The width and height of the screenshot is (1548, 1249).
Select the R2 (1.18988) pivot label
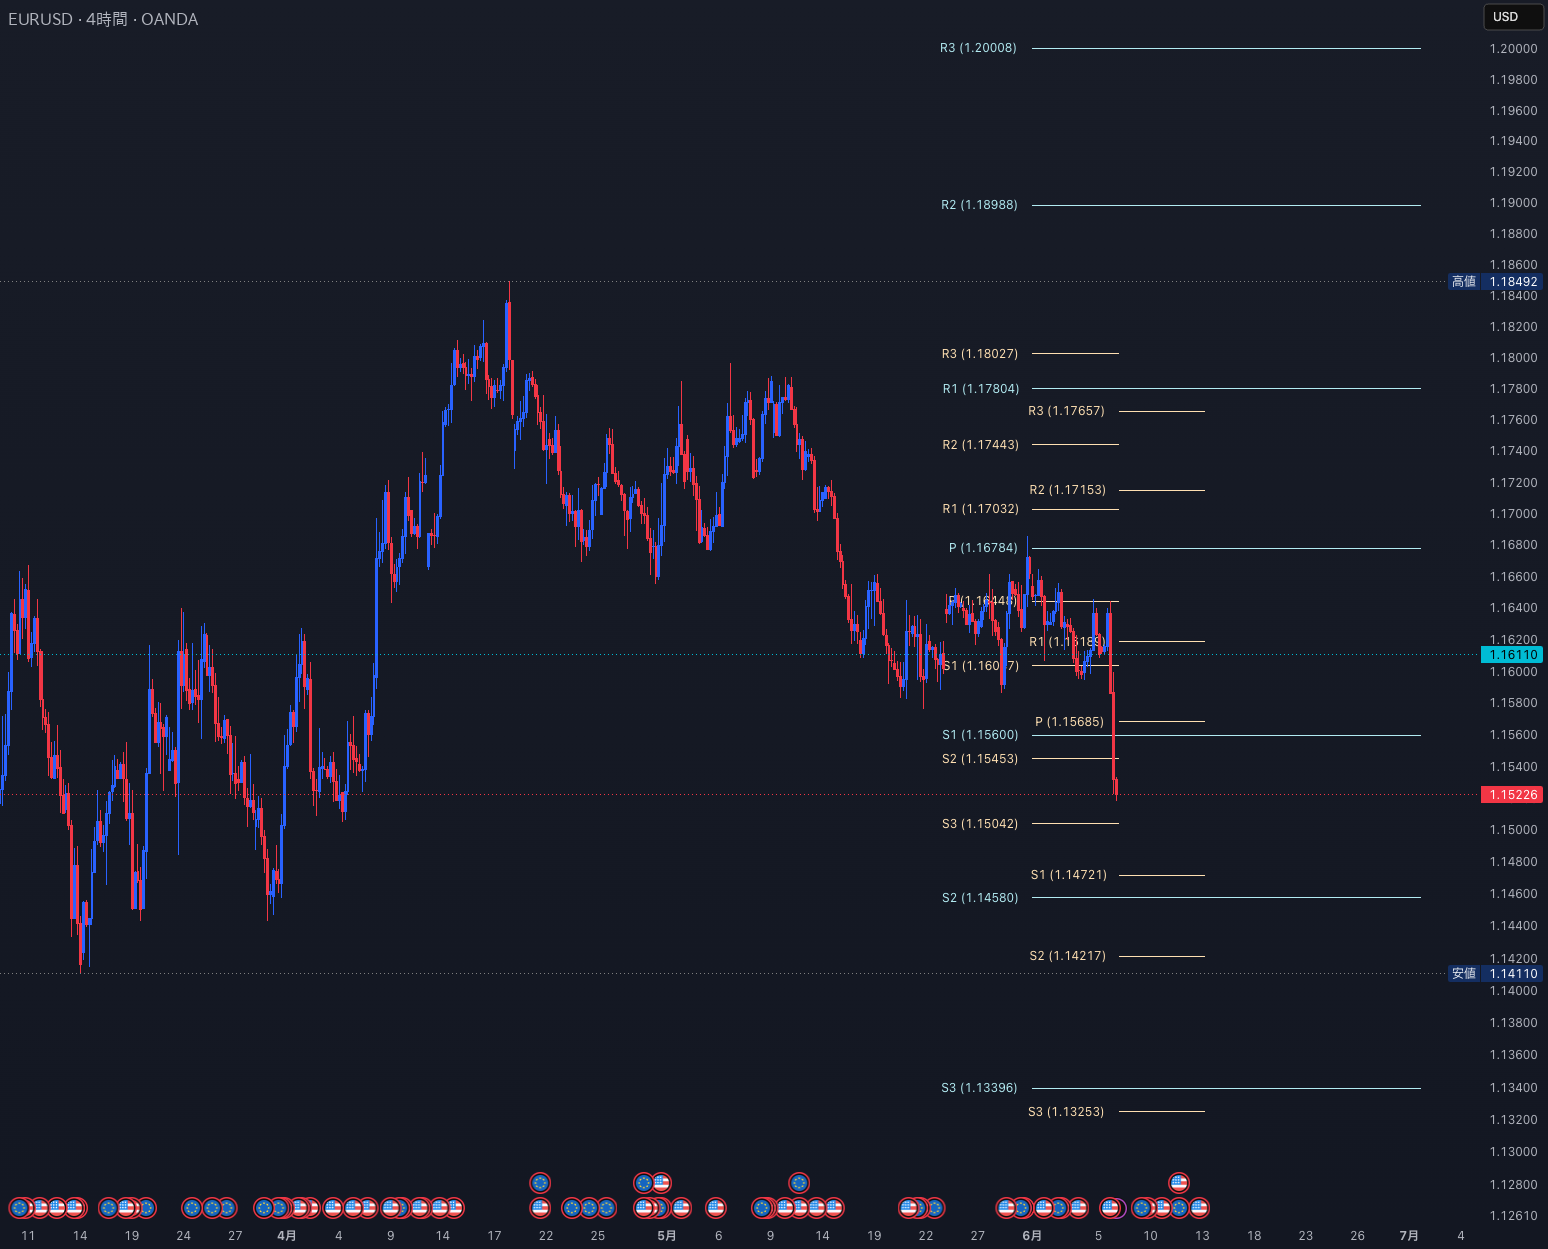point(979,205)
